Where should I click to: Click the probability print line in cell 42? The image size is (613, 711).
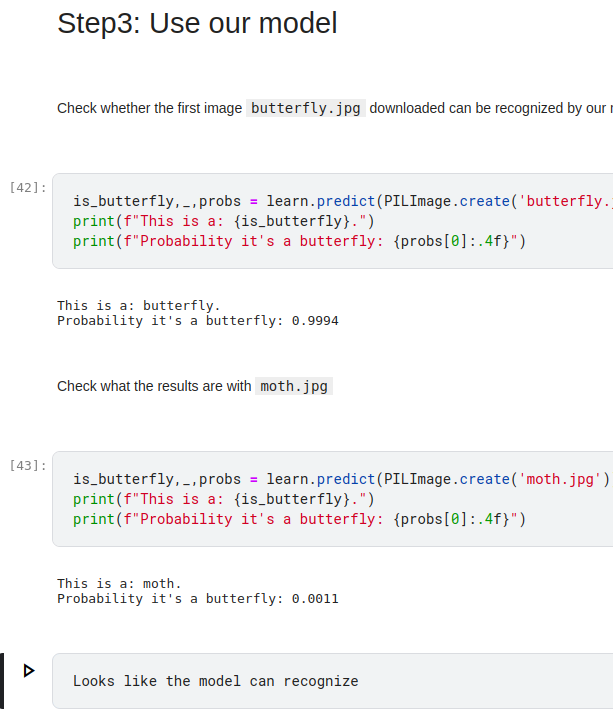(298, 241)
